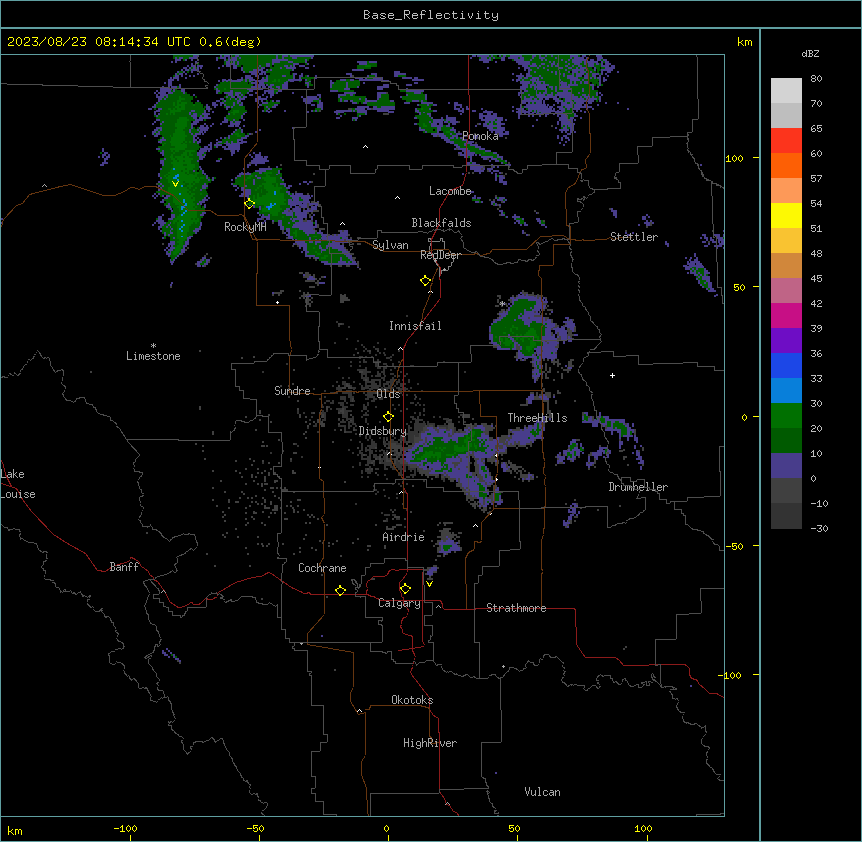
Task: Click the yellow diamond marker south of RedDeer
Action: click(x=426, y=280)
